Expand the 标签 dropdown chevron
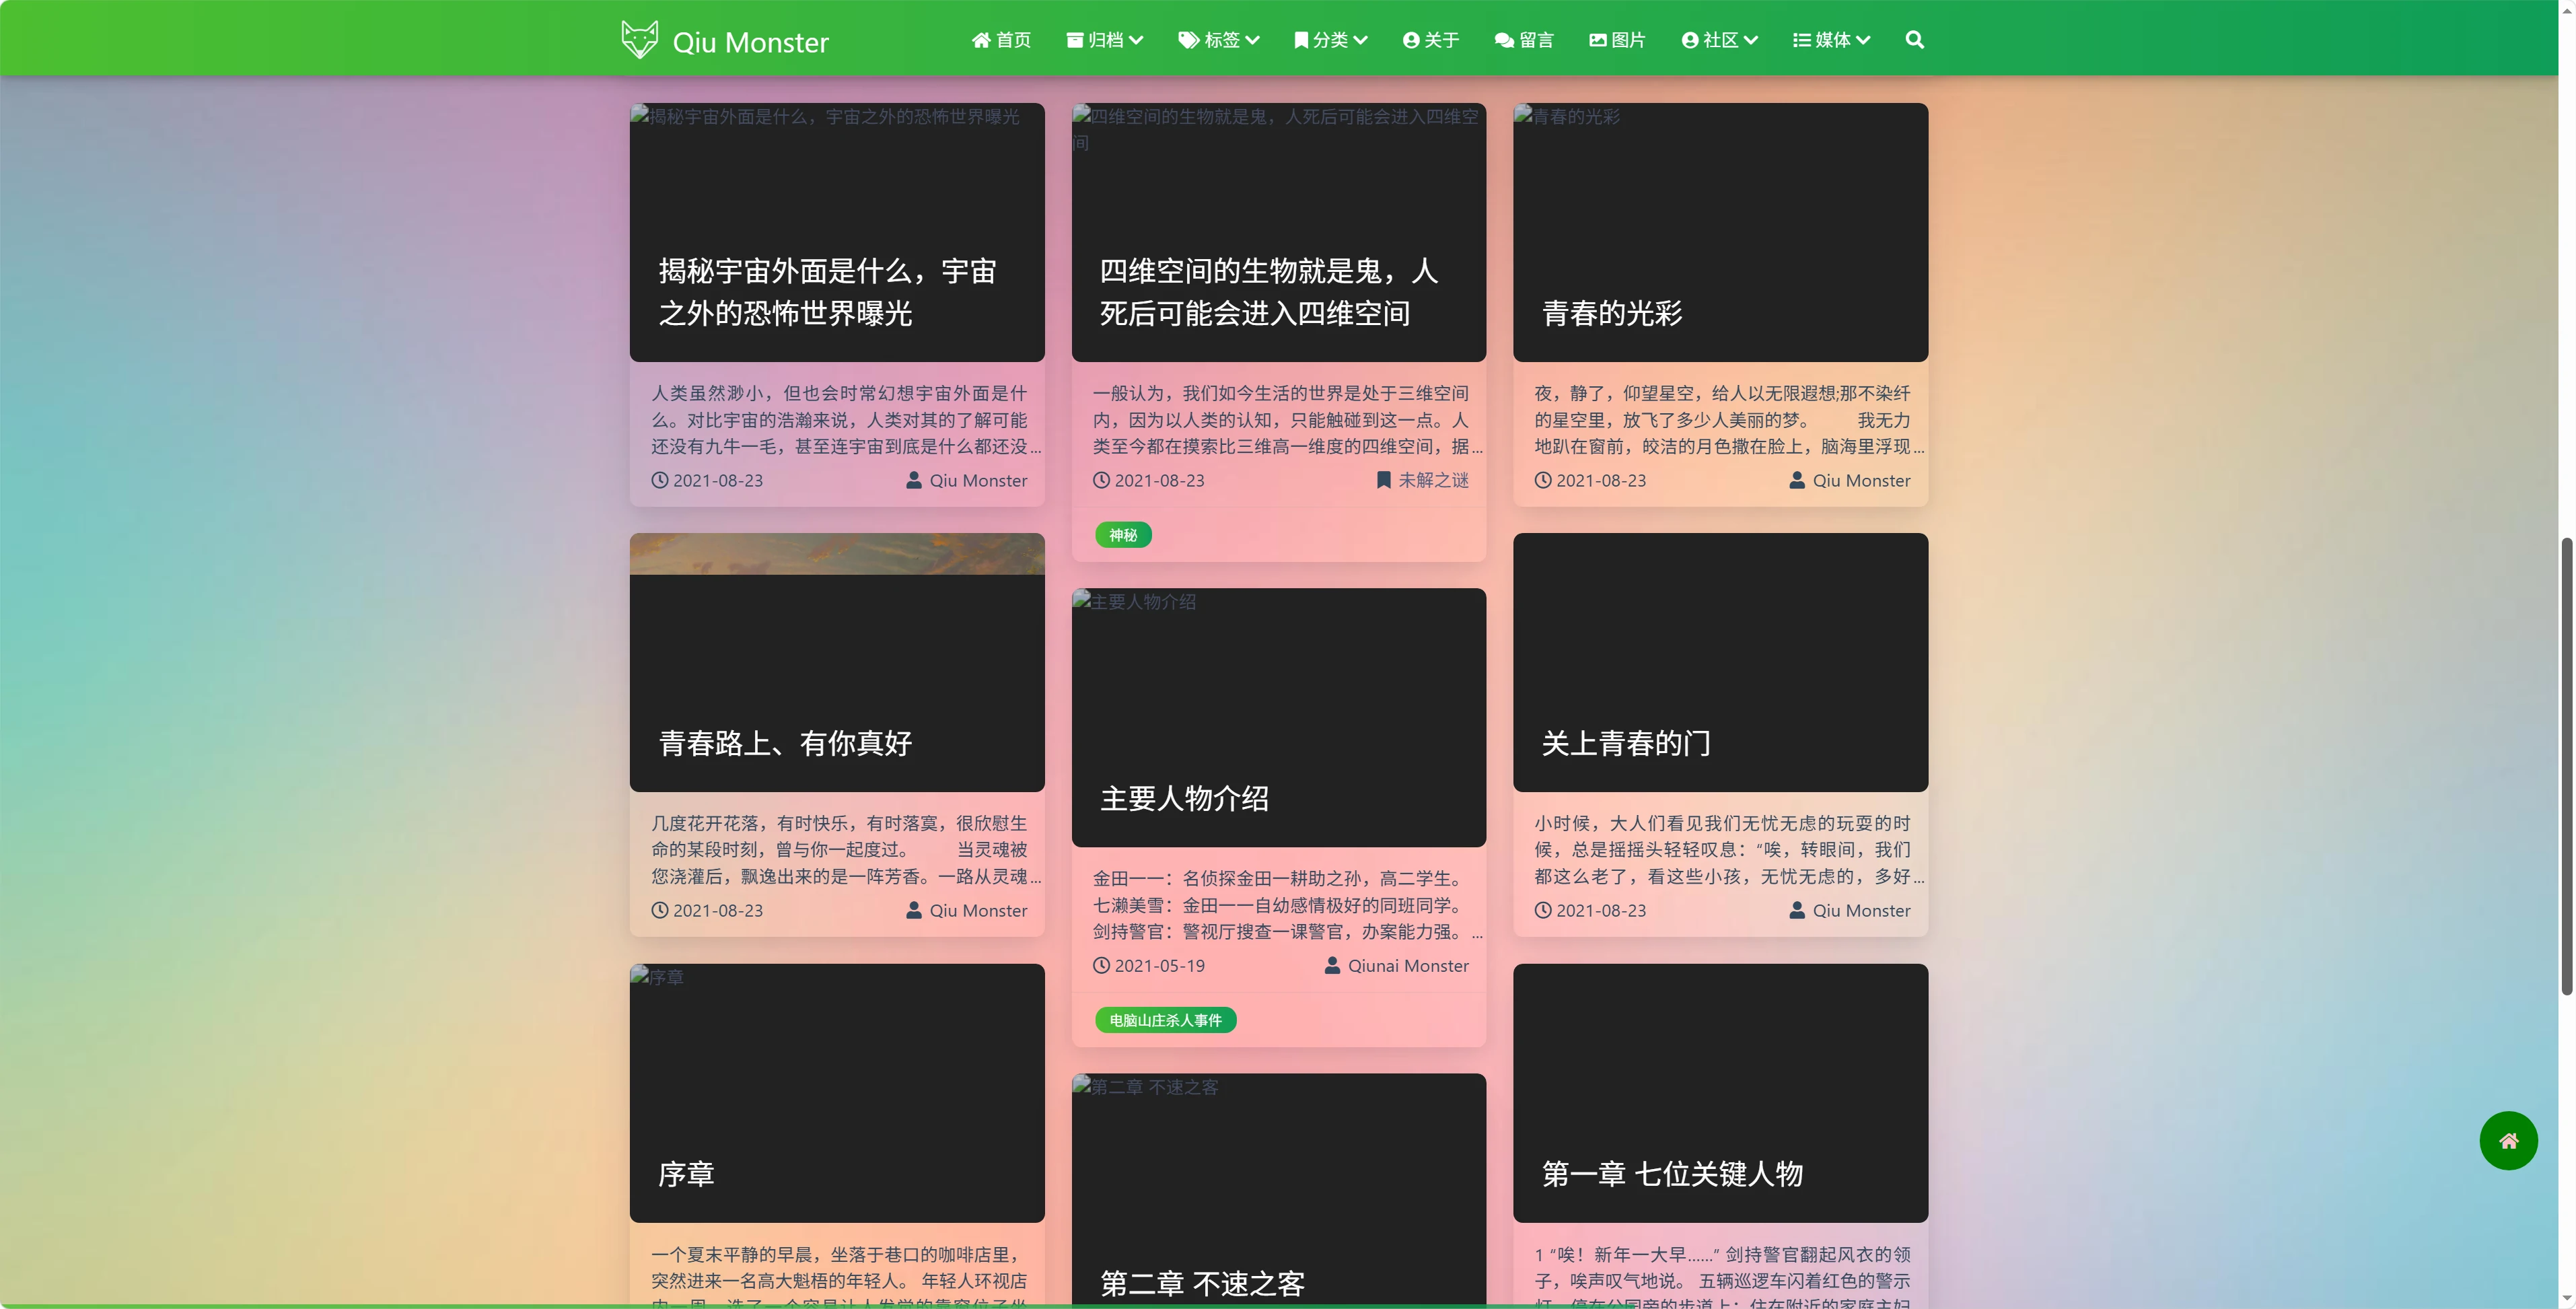 (x=1252, y=40)
